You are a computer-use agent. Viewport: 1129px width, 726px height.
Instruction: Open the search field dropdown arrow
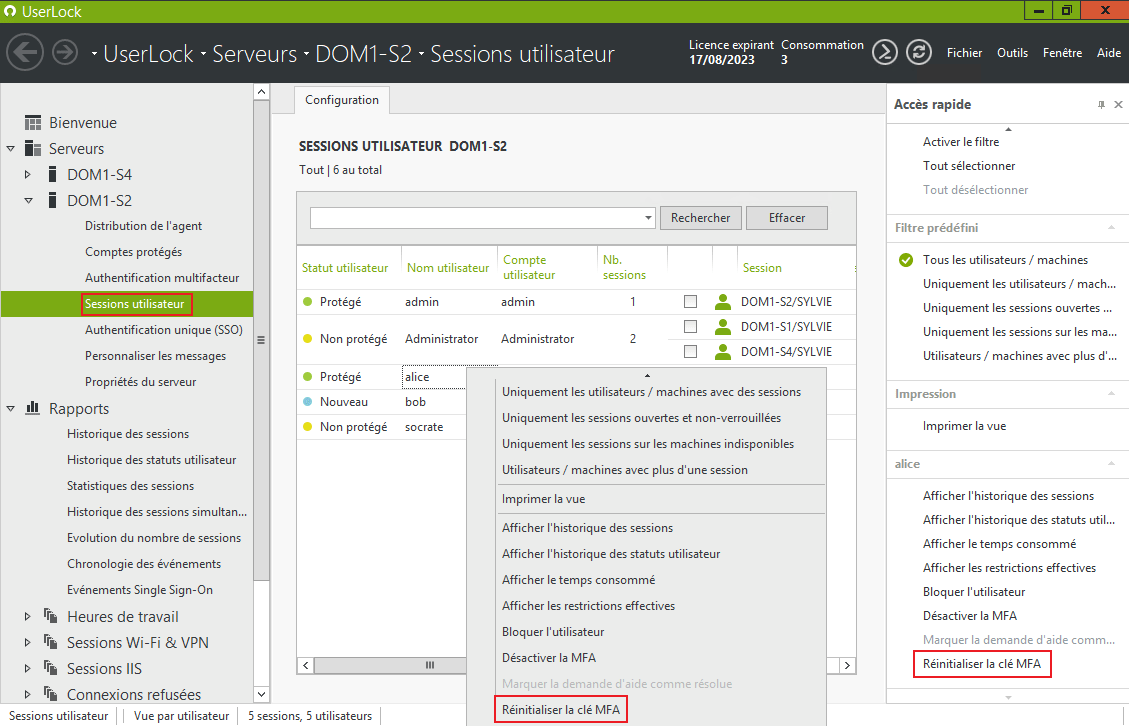648,218
